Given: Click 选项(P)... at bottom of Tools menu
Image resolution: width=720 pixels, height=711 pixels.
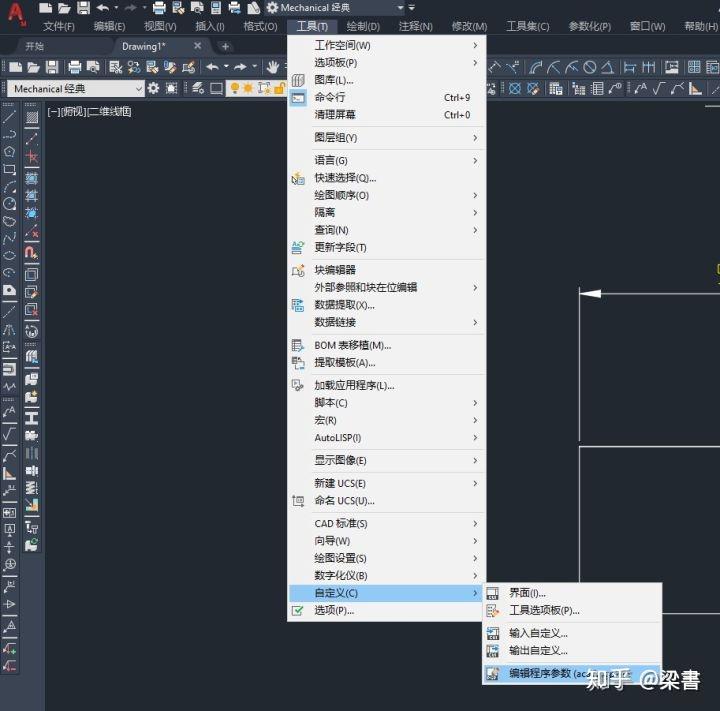Looking at the screenshot, I should click(x=387, y=611).
